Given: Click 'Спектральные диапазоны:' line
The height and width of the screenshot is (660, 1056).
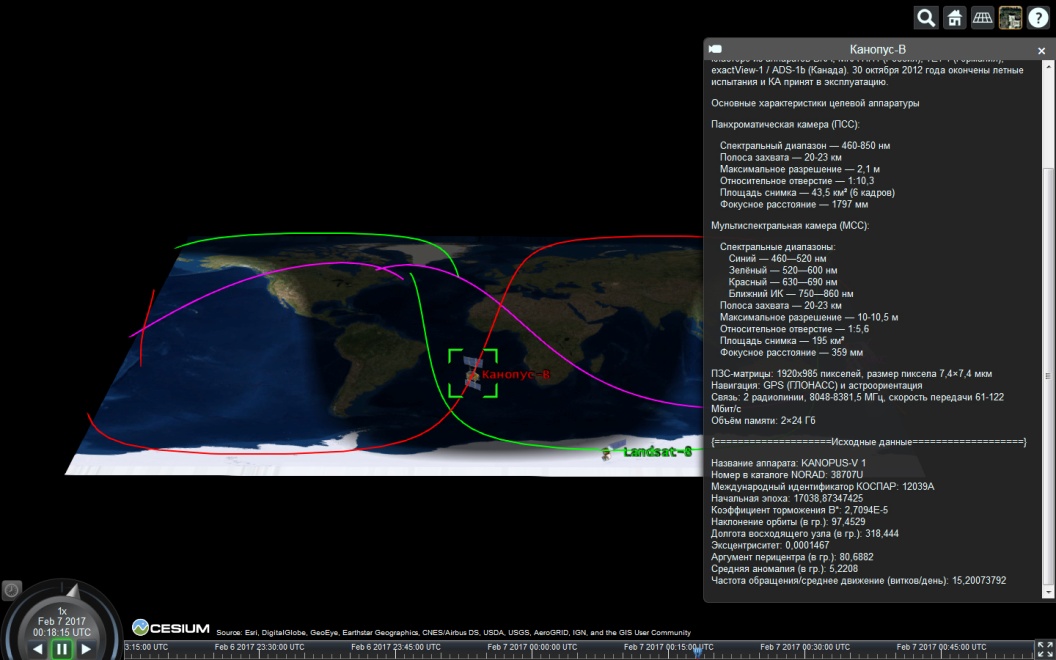Looking at the screenshot, I should 777,246.
